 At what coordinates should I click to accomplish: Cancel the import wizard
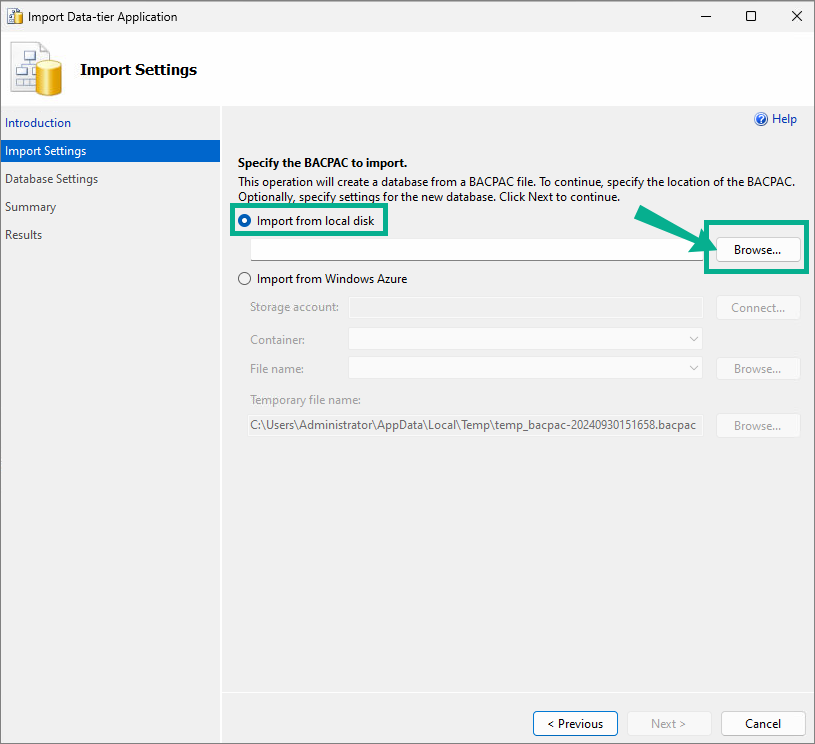click(x=763, y=724)
